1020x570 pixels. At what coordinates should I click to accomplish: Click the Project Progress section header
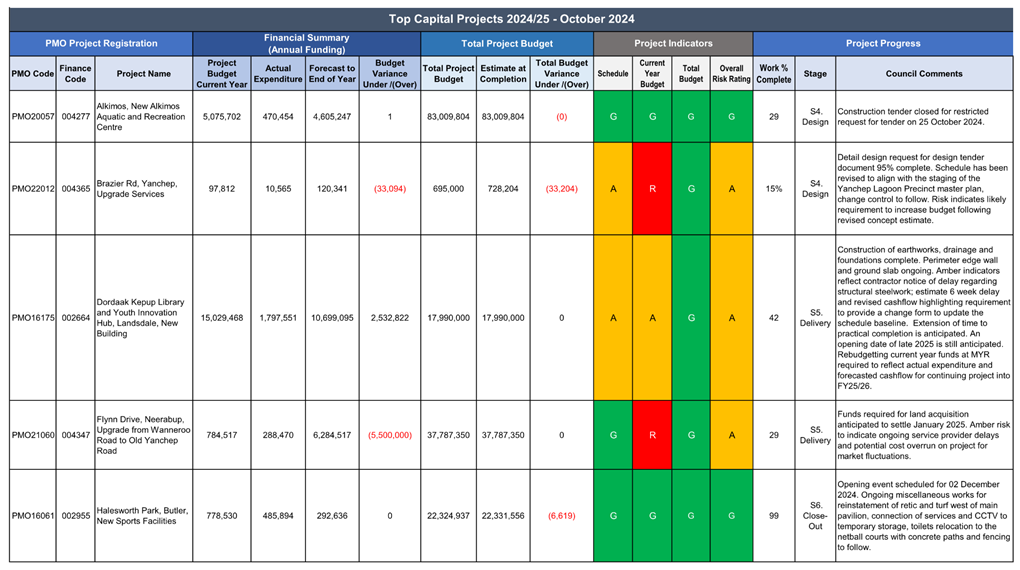883,44
